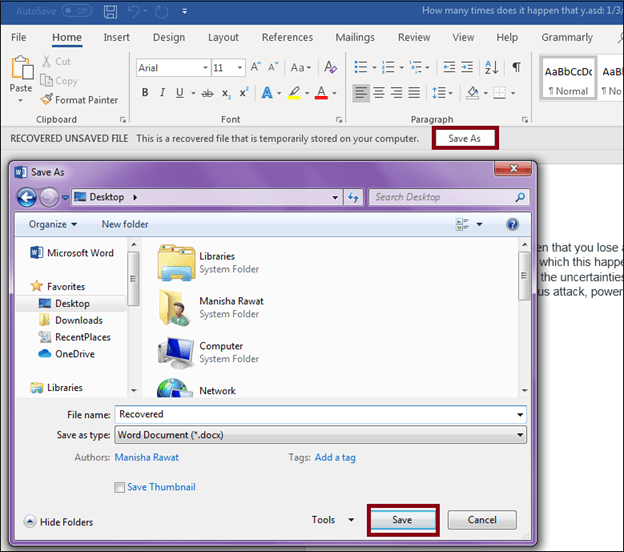
Task: Toggle the AutoSave switch in title bar
Action: pos(76,11)
